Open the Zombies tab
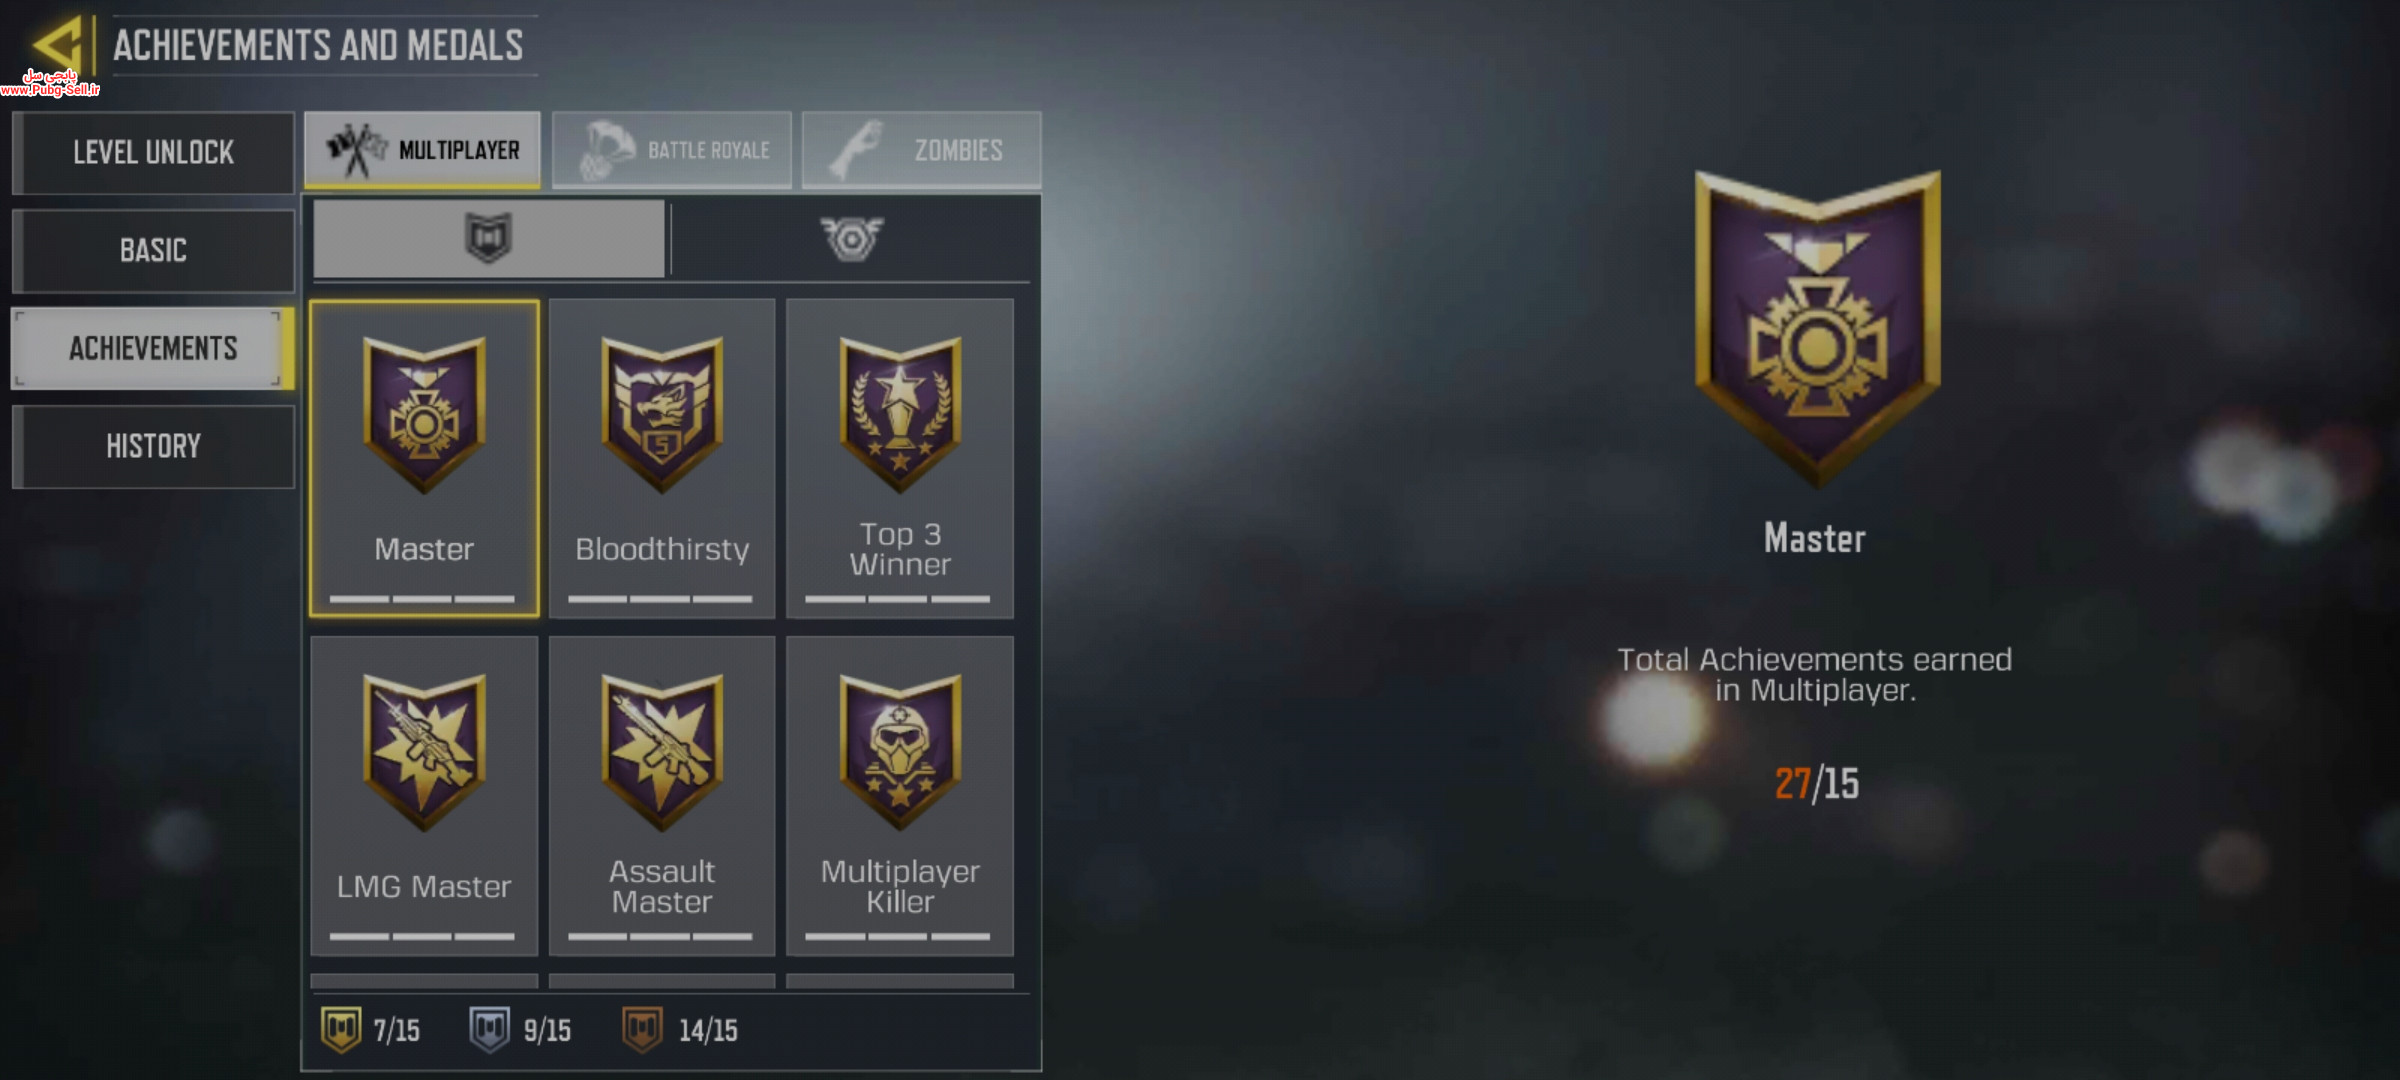 coord(922,150)
